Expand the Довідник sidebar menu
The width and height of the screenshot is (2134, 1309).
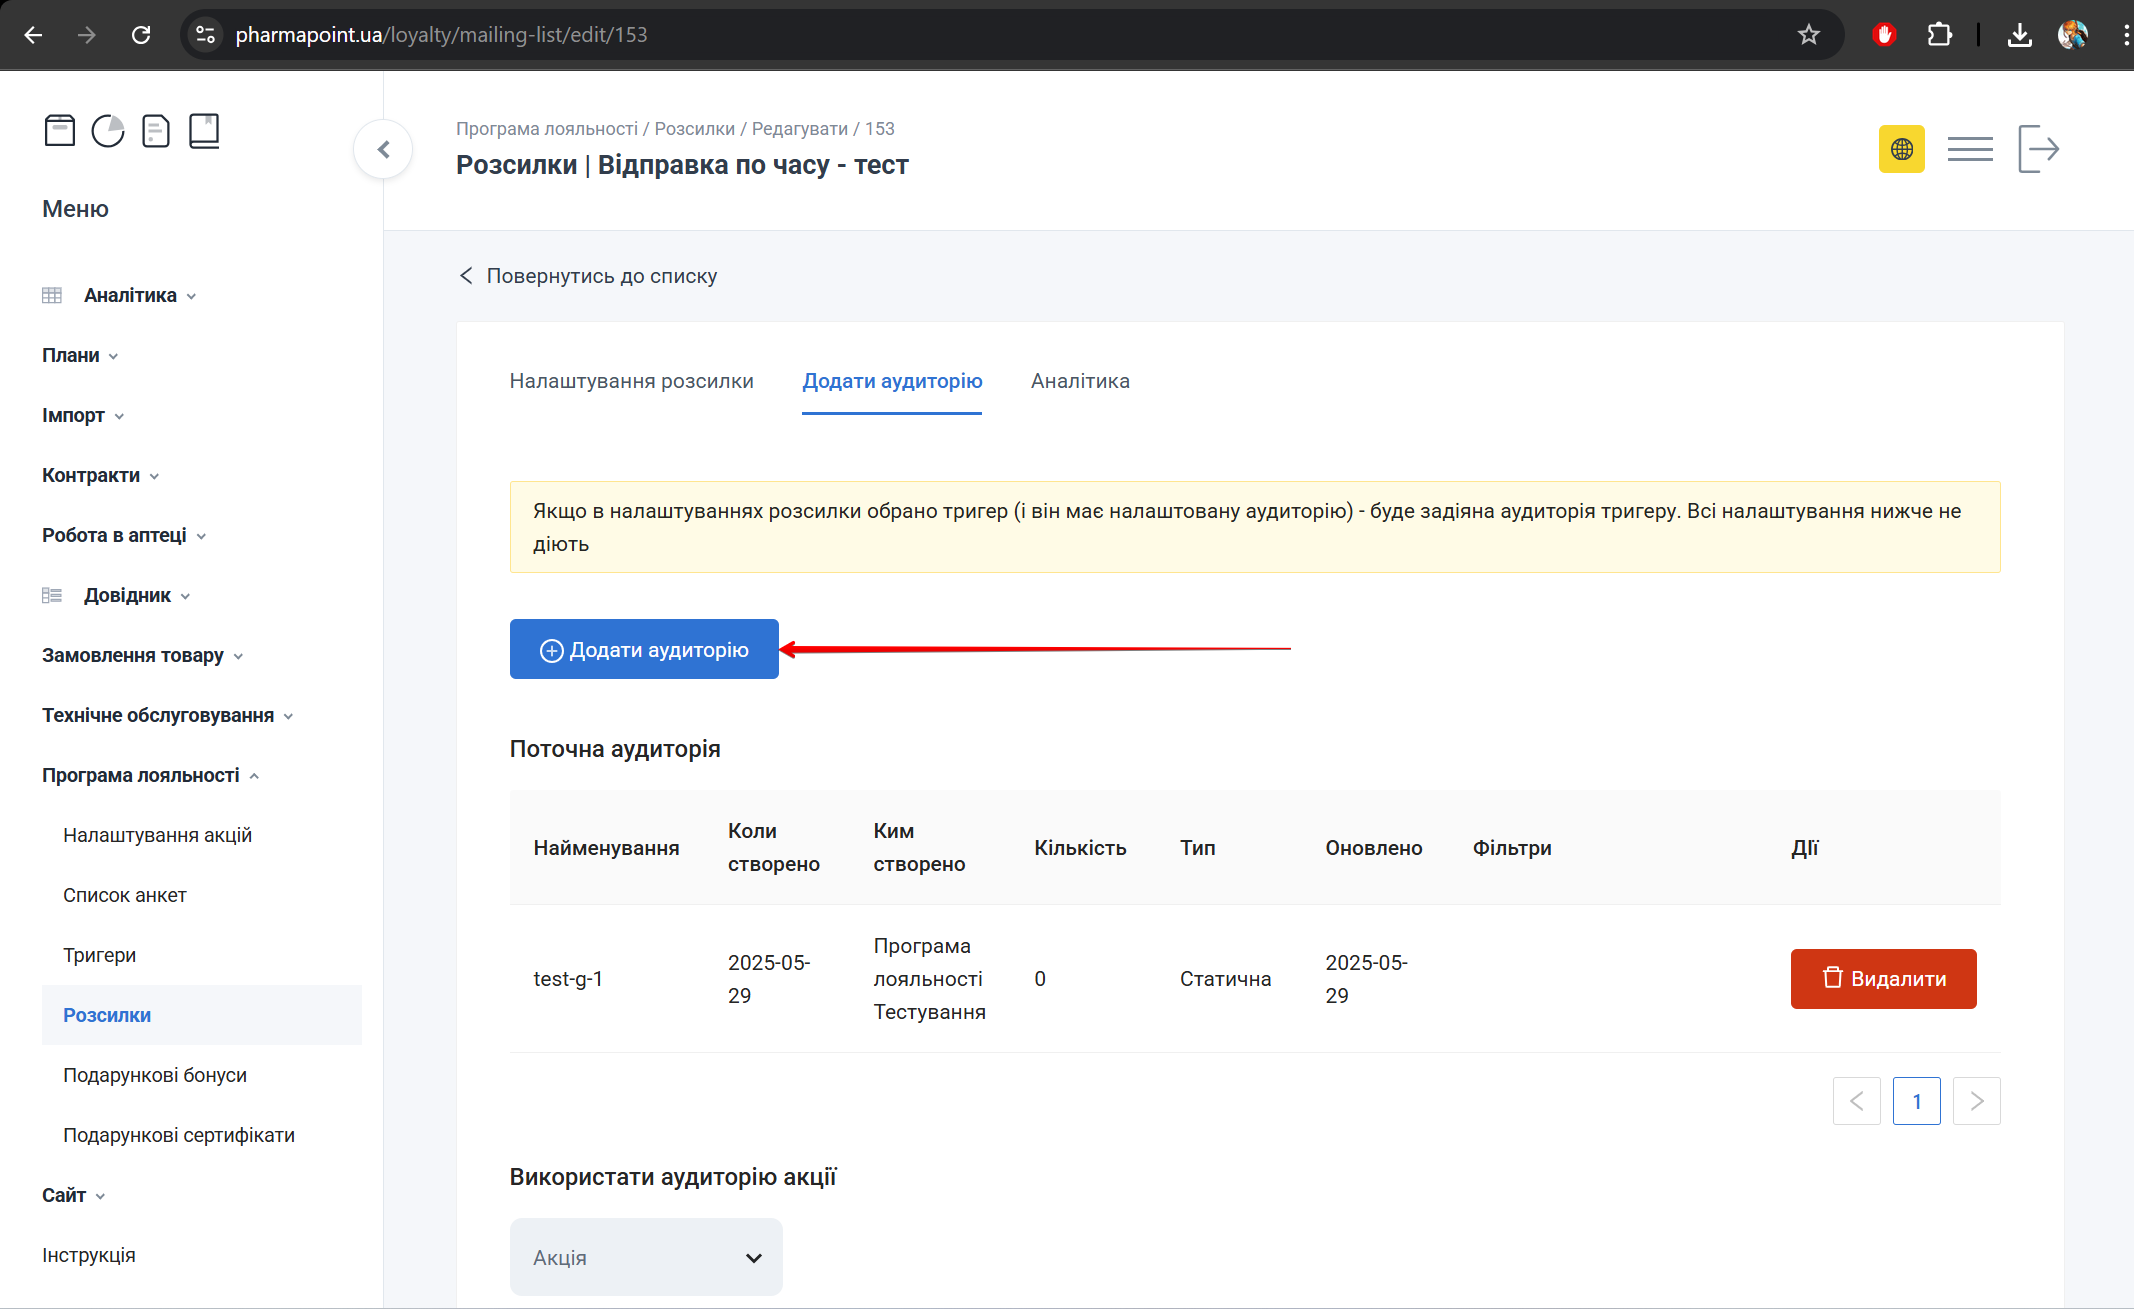click(x=127, y=595)
